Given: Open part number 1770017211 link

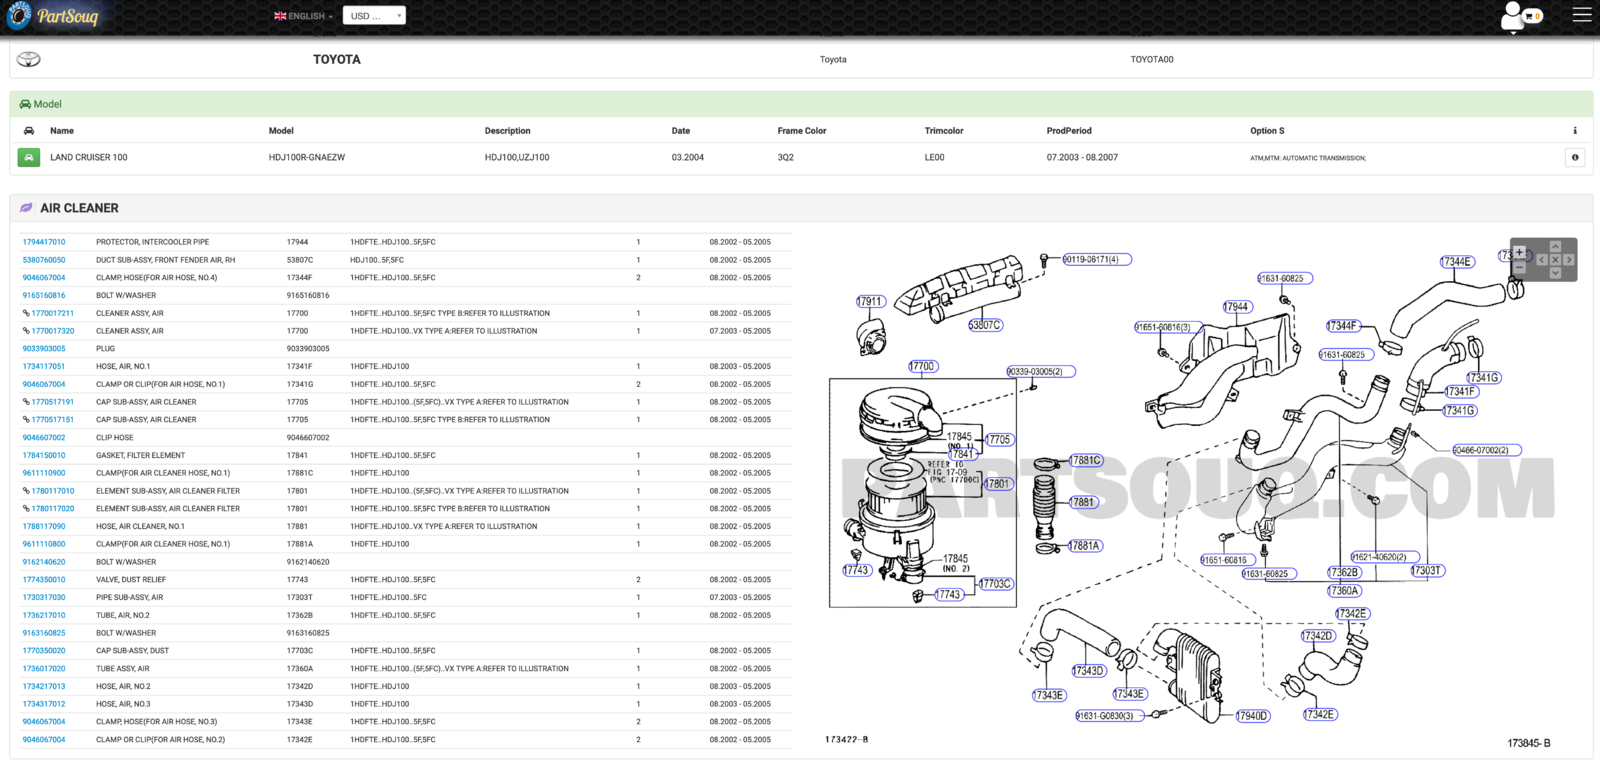Looking at the screenshot, I should point(52,313).
